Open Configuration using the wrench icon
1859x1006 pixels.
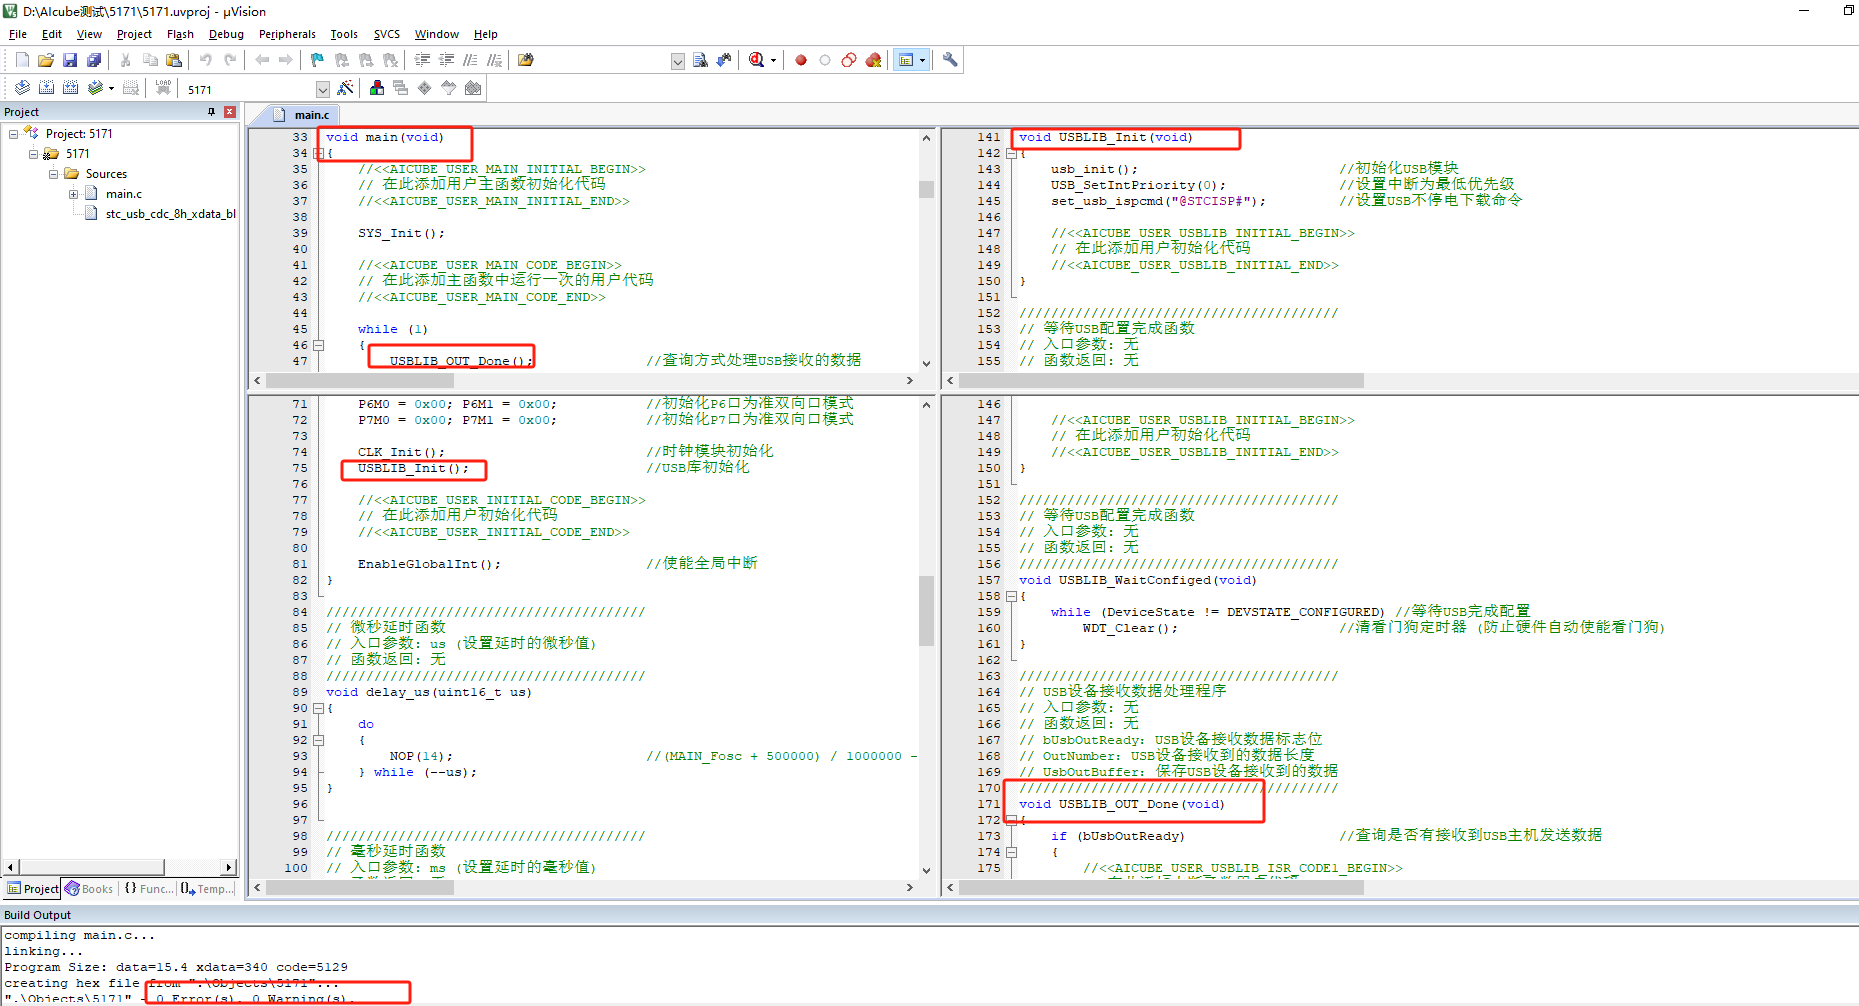coord(950,60)
